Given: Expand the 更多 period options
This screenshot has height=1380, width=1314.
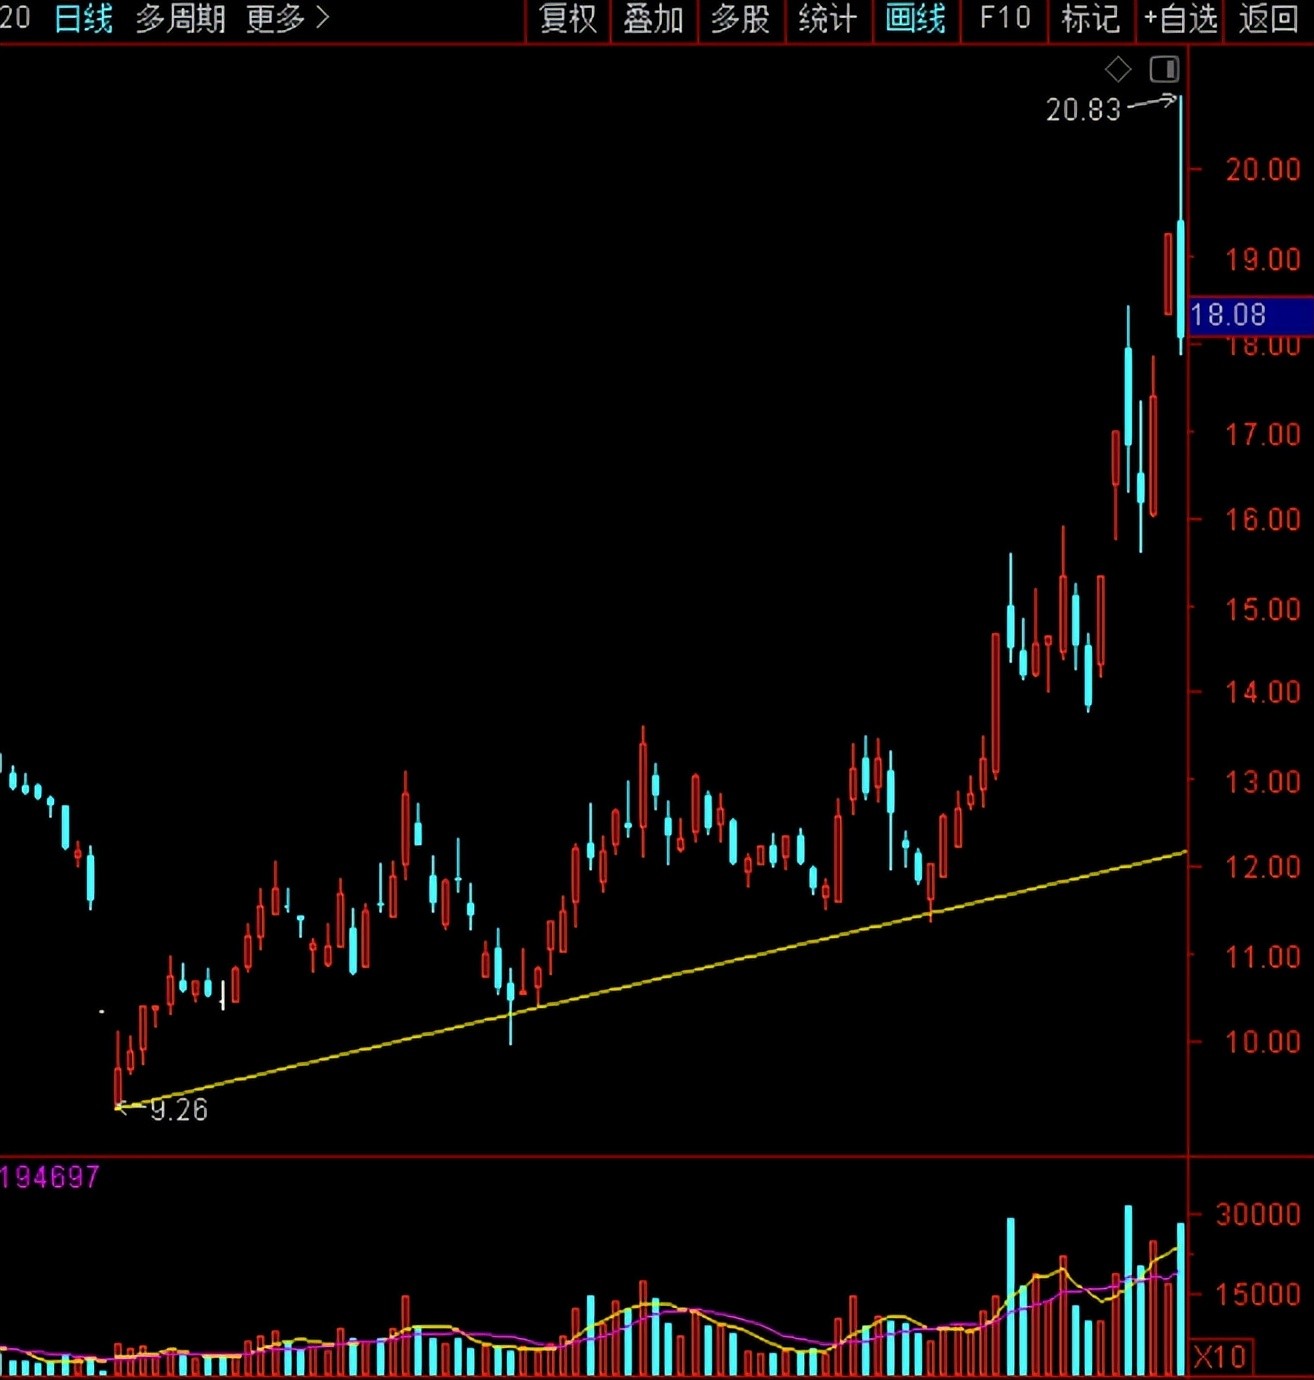Looking at the screenshot, I should [287, 19].
